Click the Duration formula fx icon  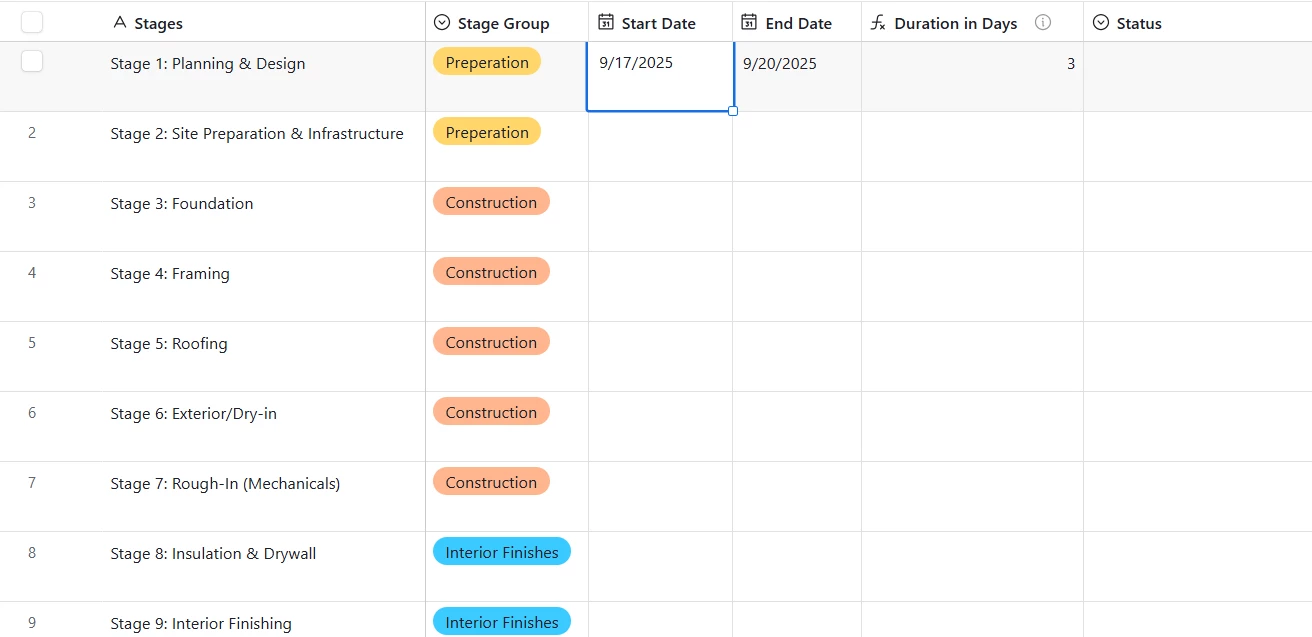click(x=878, y=23)
